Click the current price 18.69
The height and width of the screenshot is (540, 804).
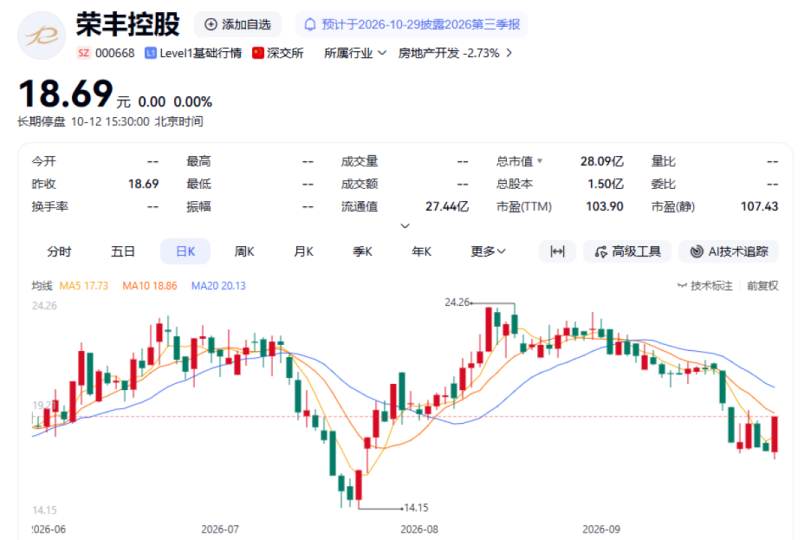(66, 94)
